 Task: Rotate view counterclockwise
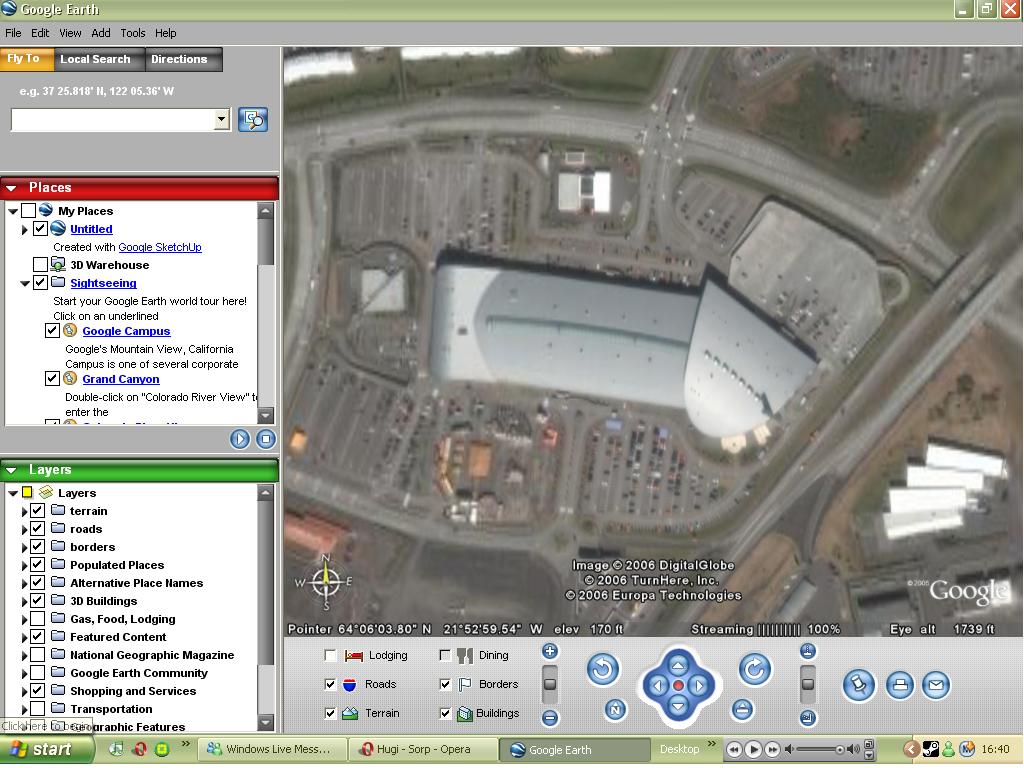click(602, 669)
